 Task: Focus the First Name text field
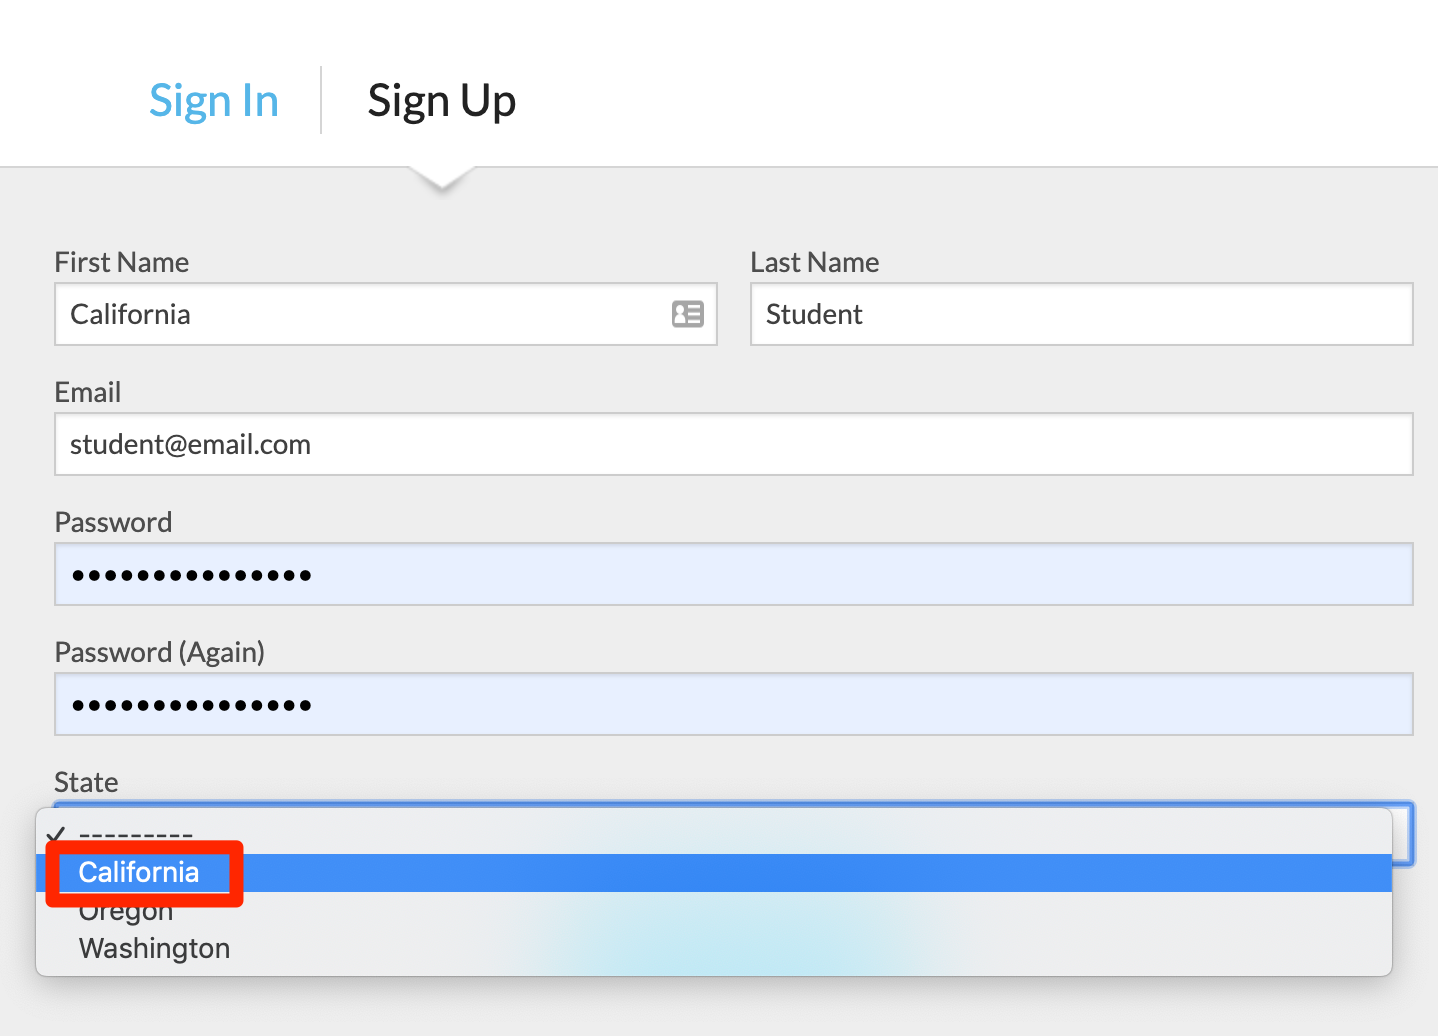[386, 314]
